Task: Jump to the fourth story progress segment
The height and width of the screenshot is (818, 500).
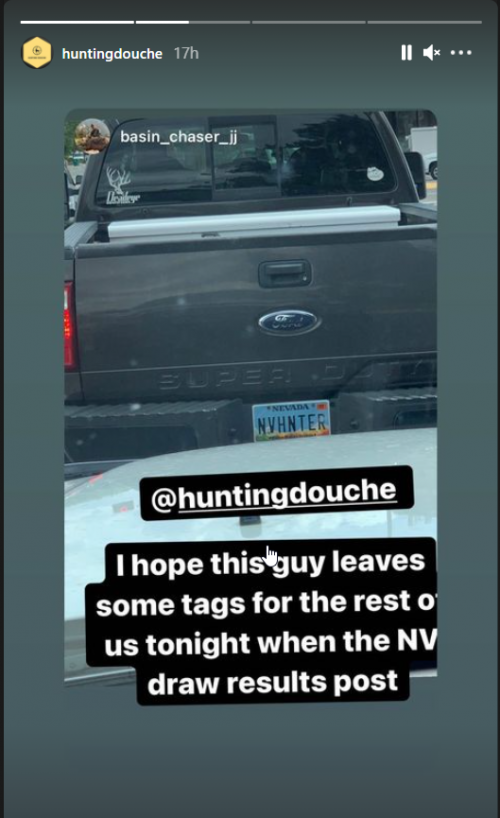Action: coord(424,22)
